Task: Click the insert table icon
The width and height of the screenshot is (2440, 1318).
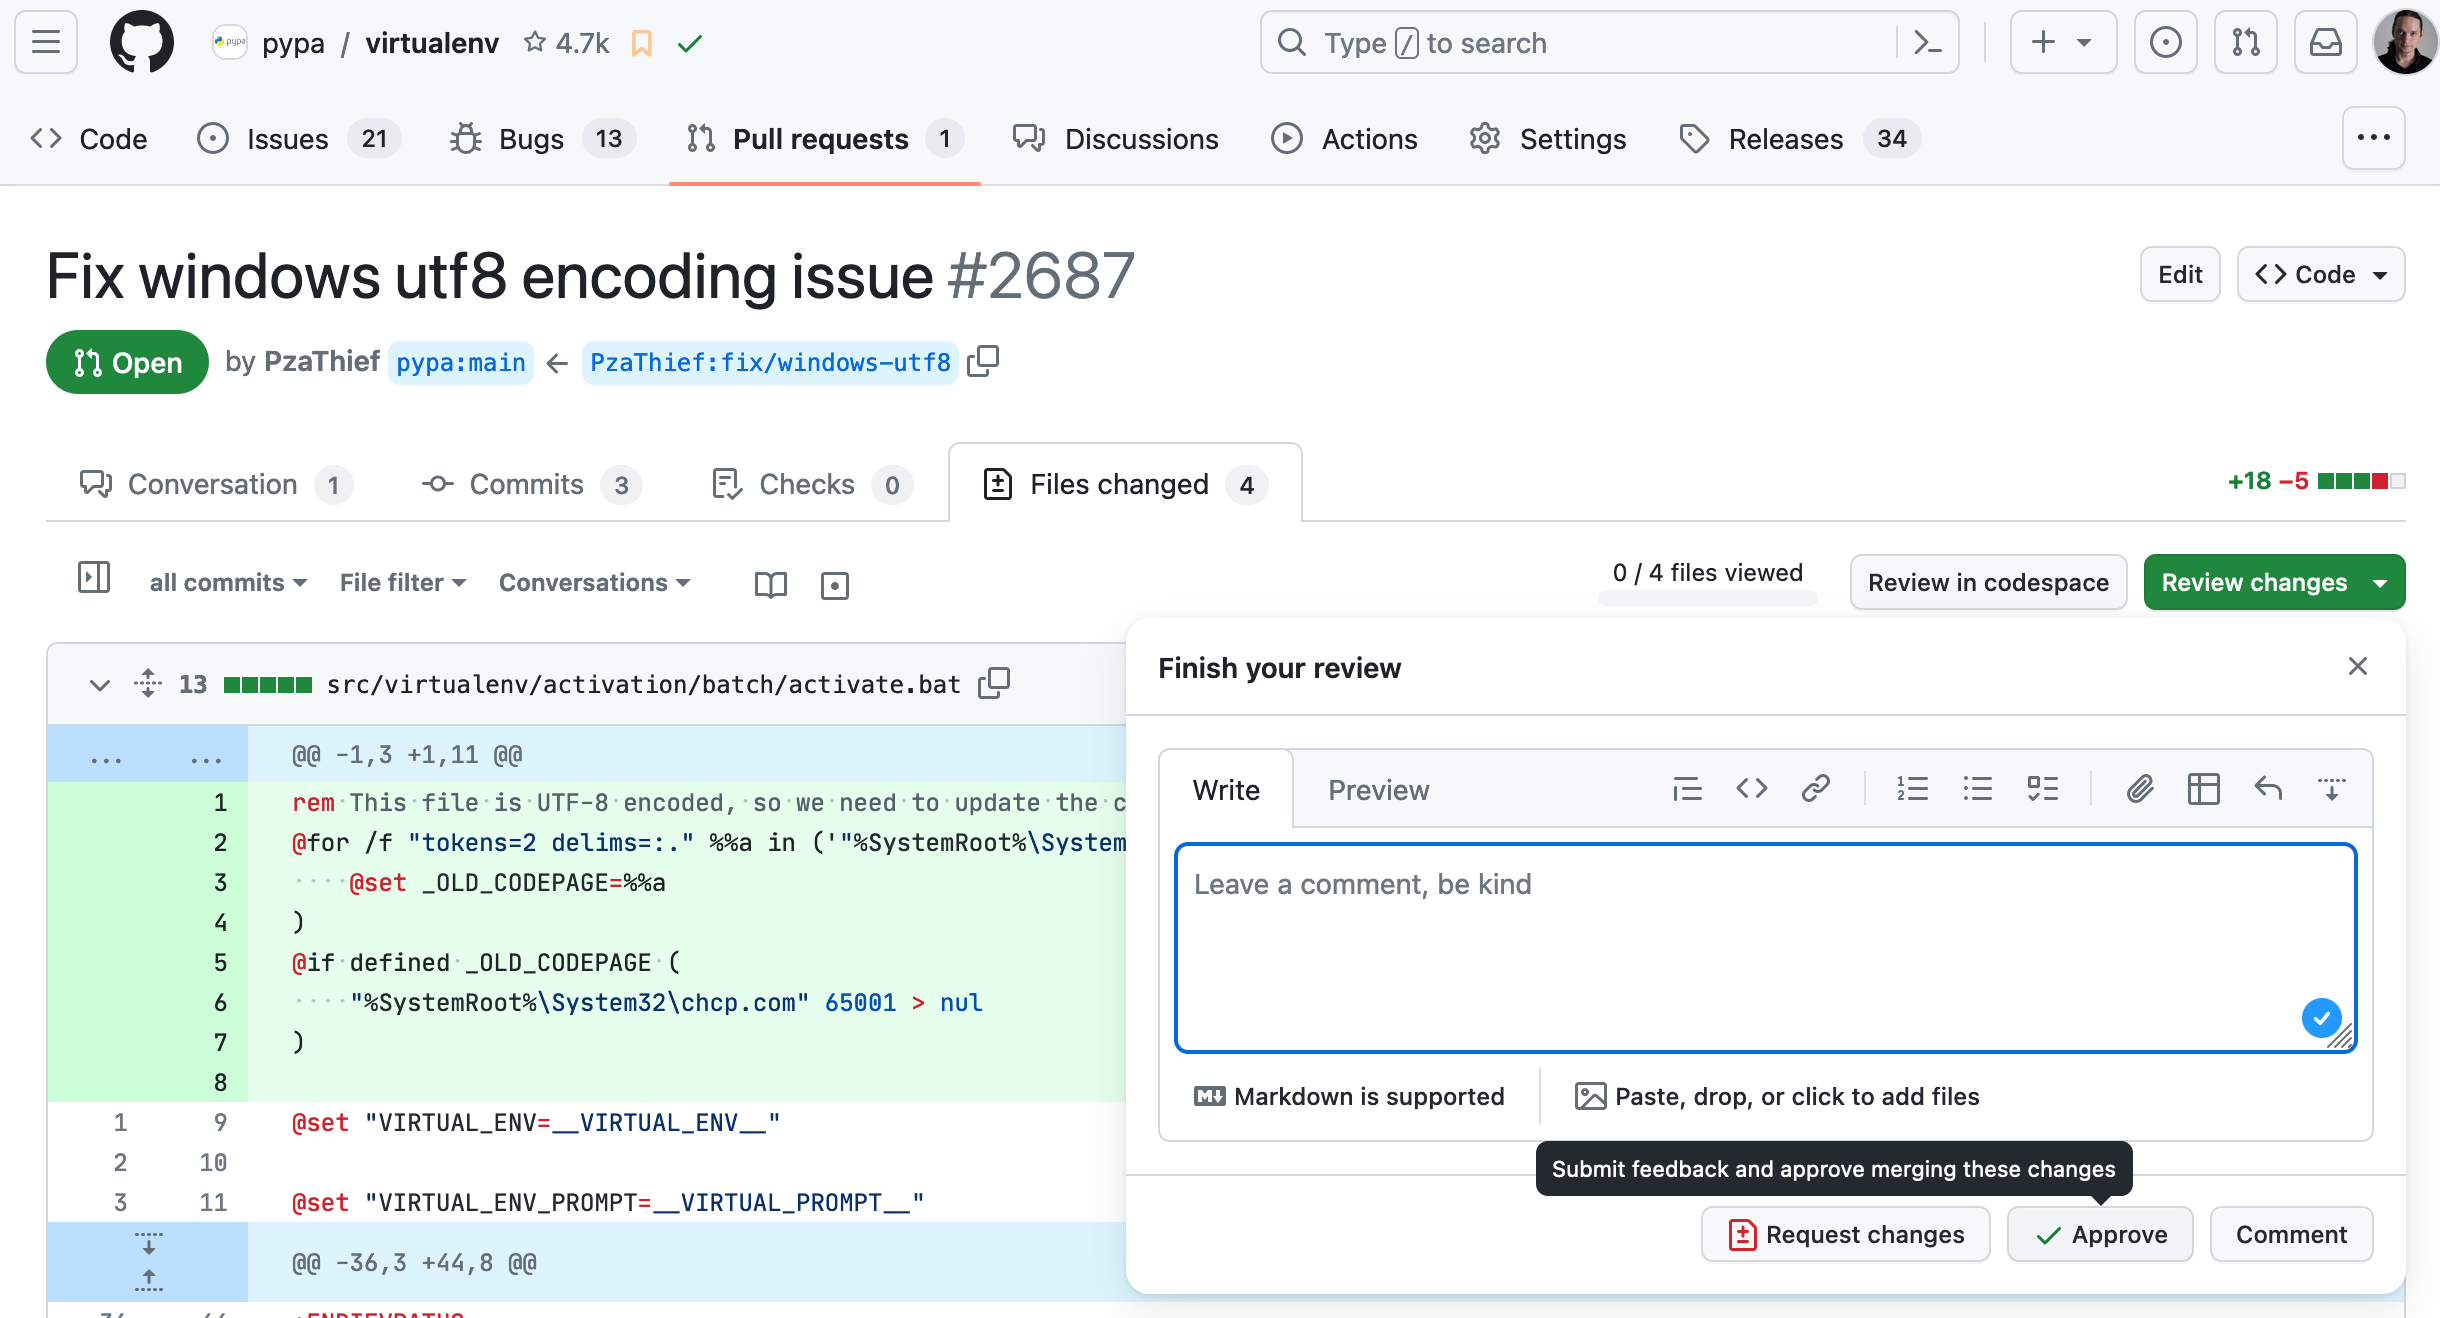Action: [x=2203, y=789]
